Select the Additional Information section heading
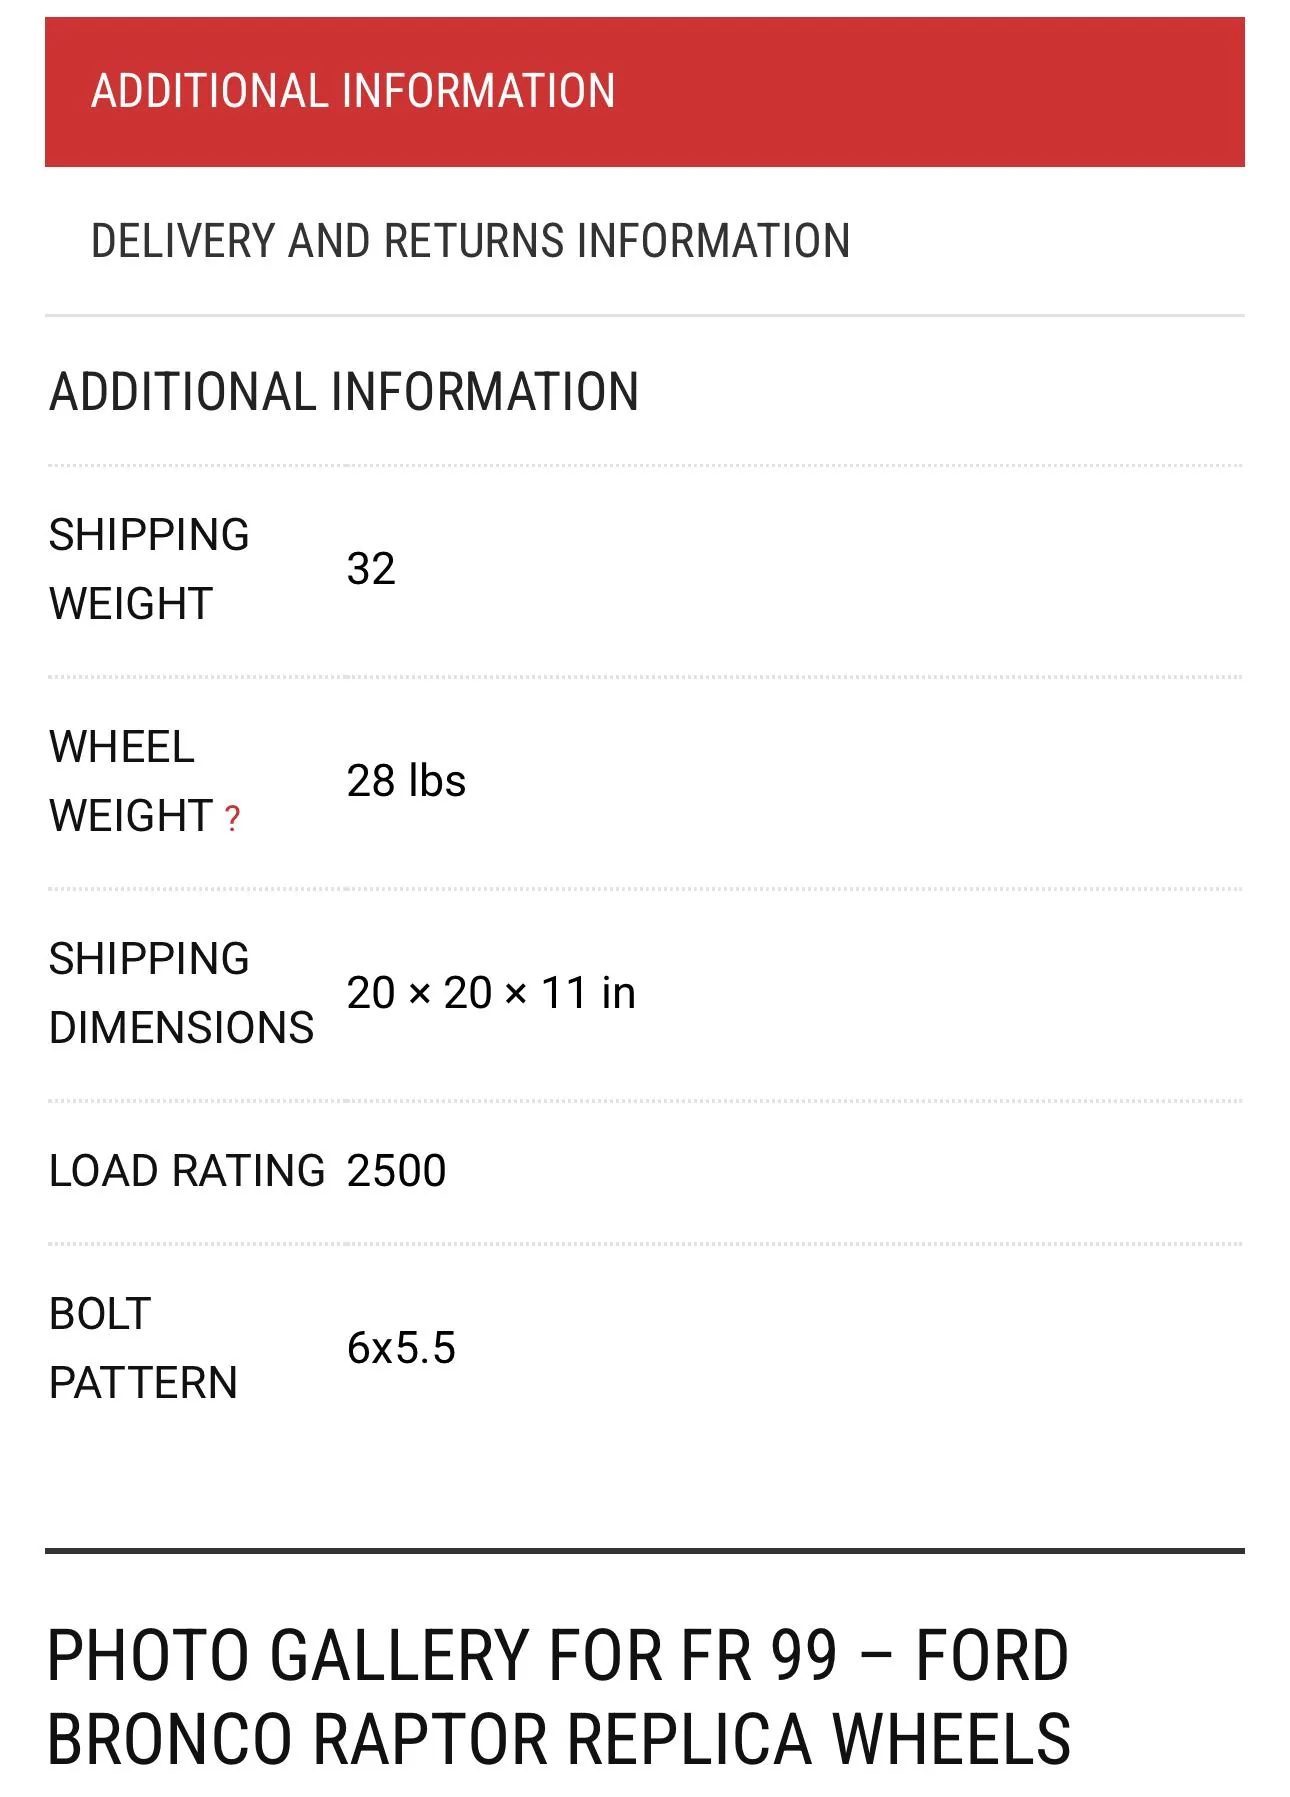The height and width of the screenshot is (1797, 1290). click(344, 391)
